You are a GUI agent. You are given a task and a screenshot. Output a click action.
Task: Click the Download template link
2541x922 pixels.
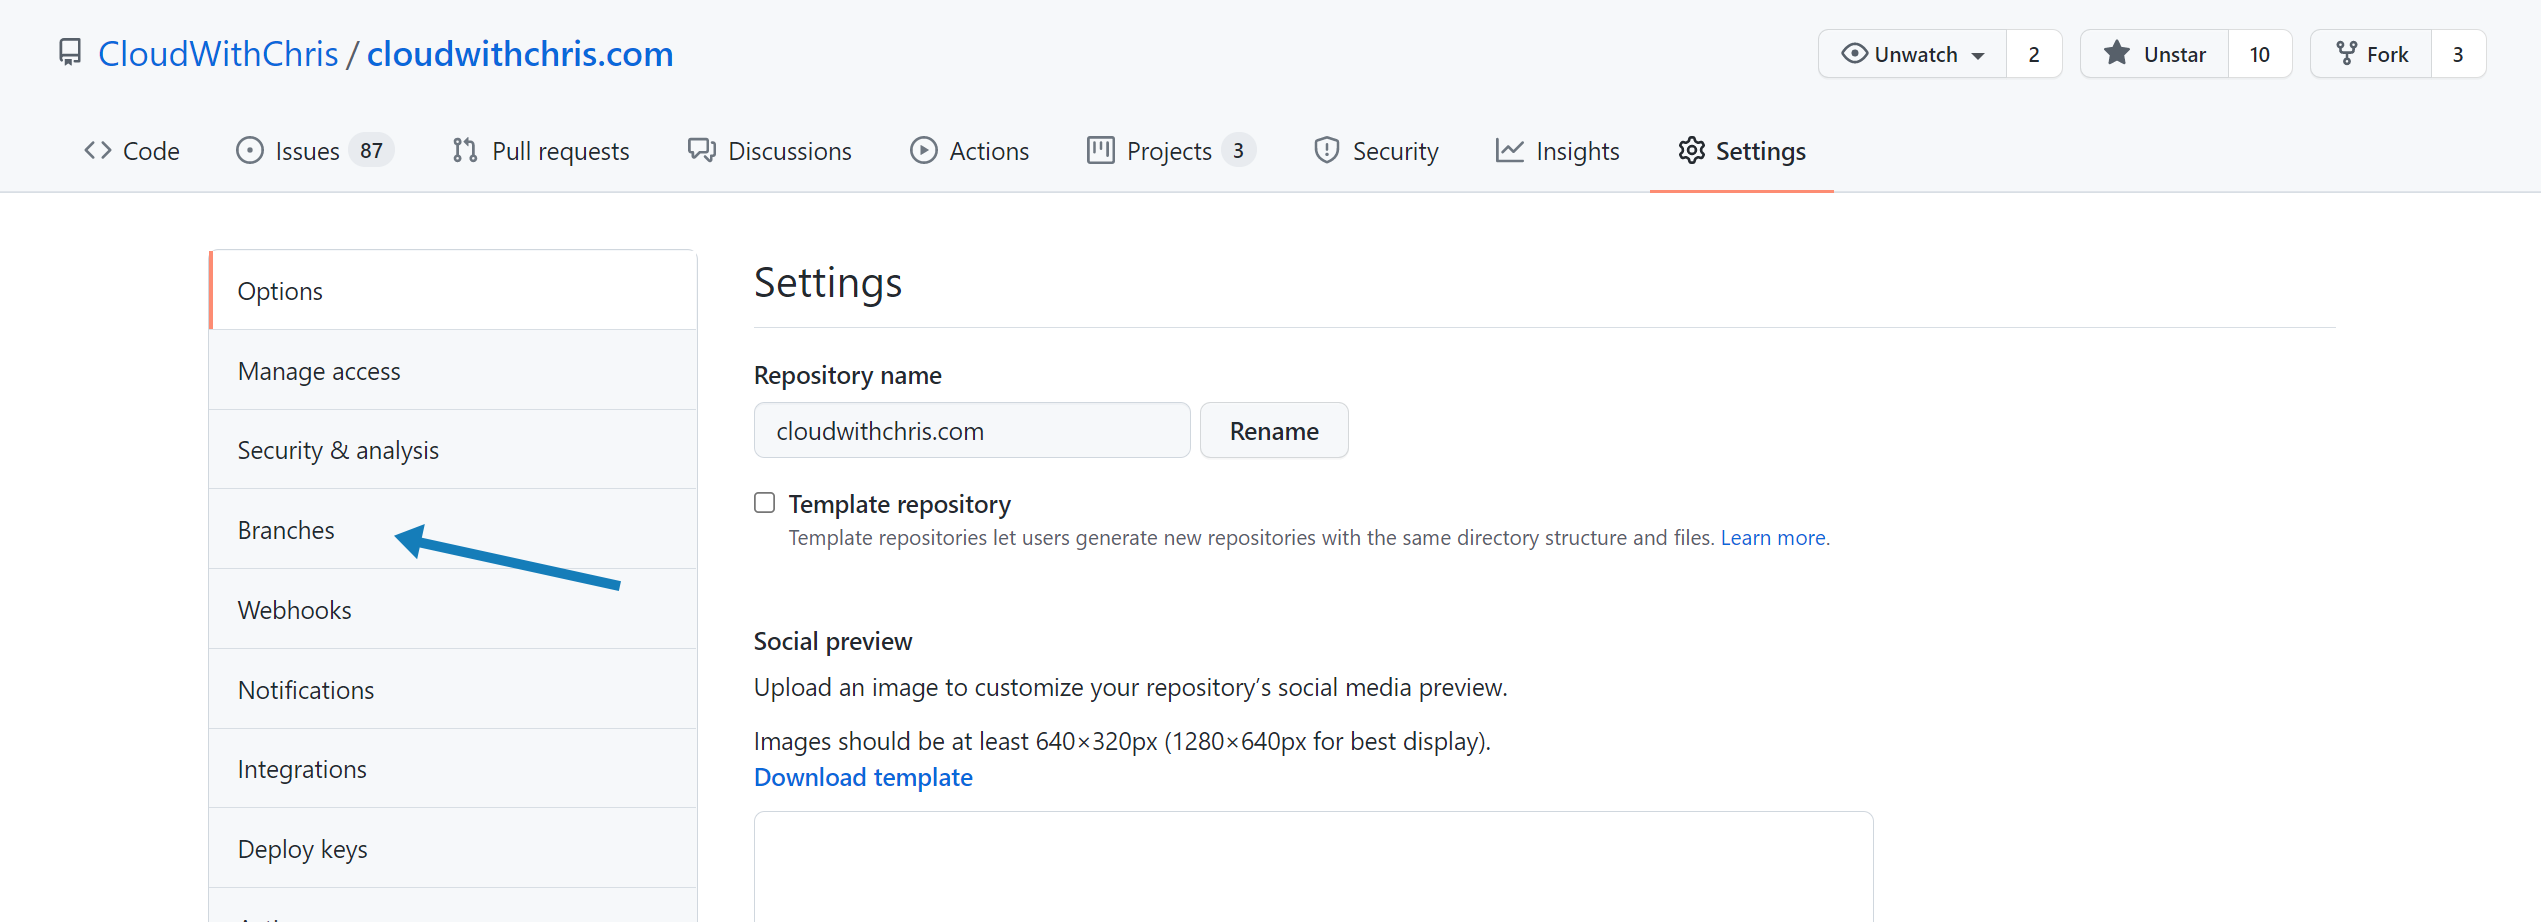tap(862, 777)
